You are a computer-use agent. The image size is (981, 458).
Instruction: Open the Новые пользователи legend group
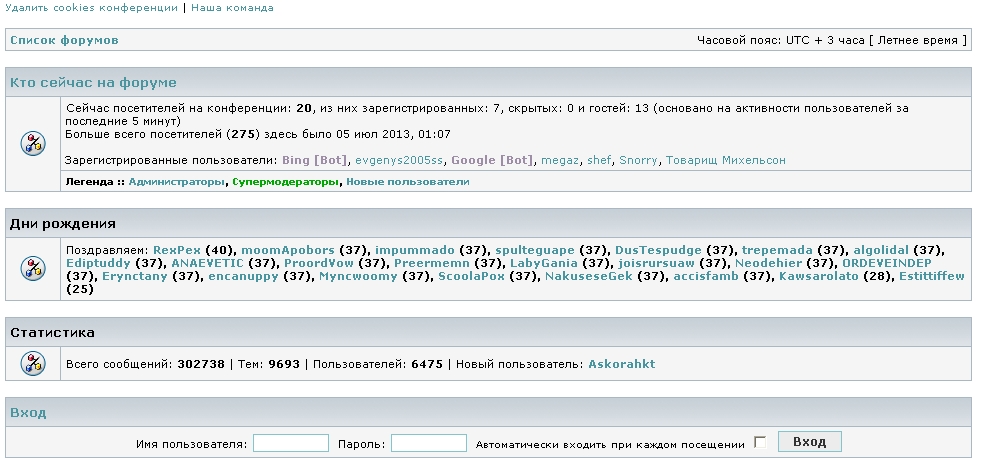407,182
